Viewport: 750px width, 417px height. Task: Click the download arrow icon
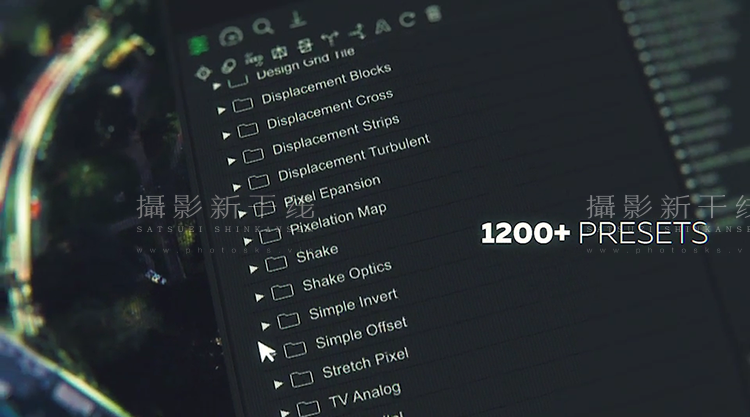tap(298, 19)
